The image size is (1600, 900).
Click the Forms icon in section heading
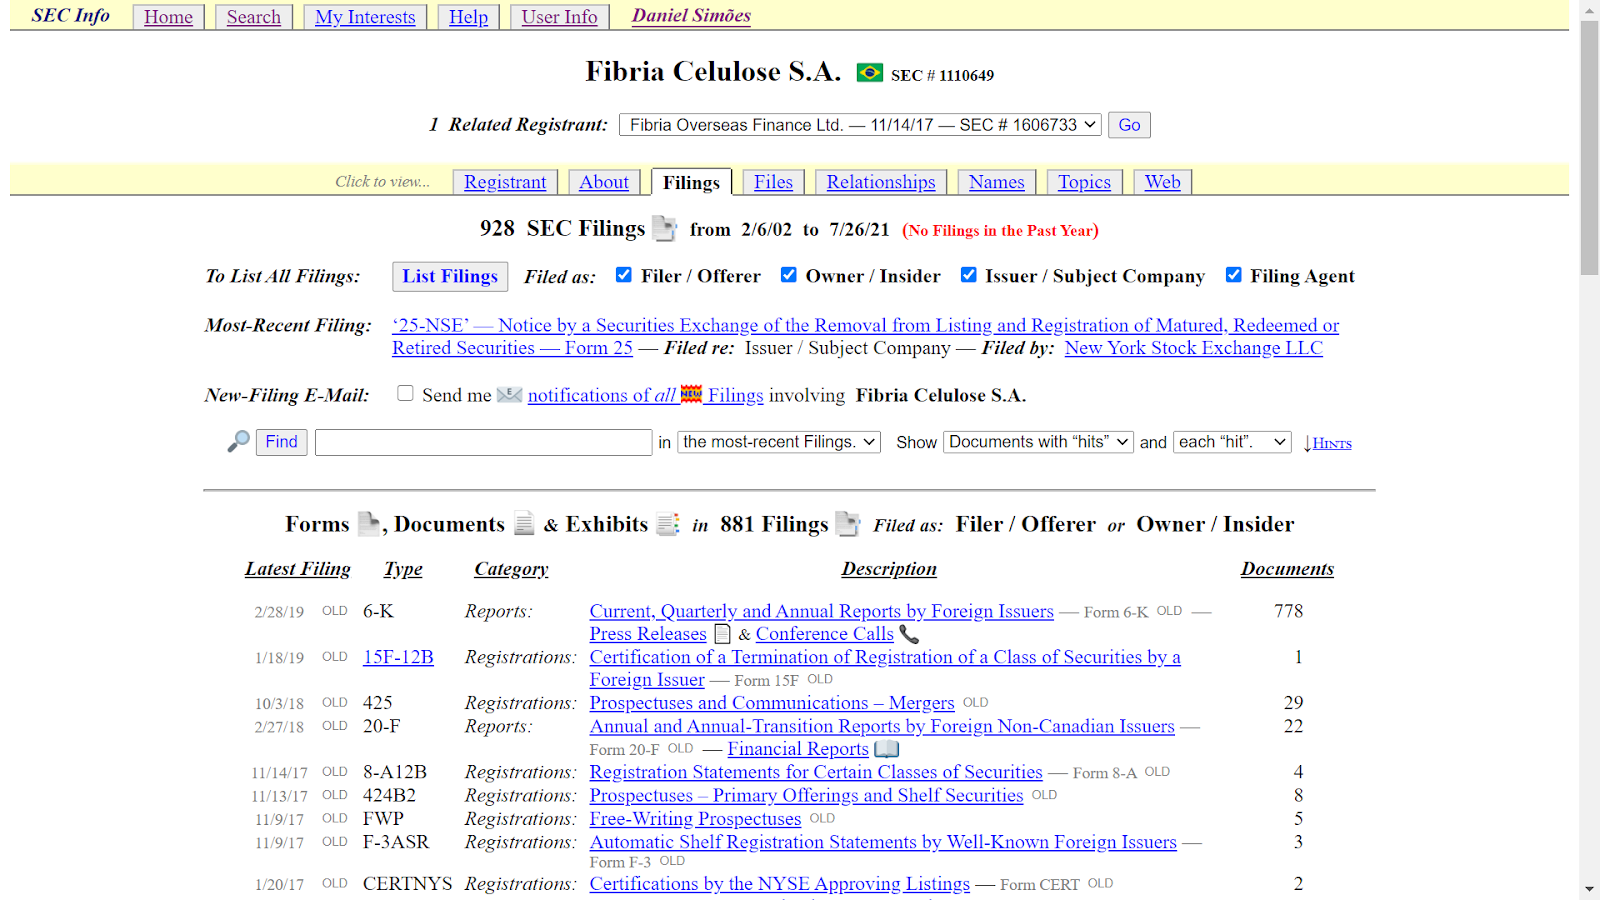pyautogui.click(x=369, y=524)
